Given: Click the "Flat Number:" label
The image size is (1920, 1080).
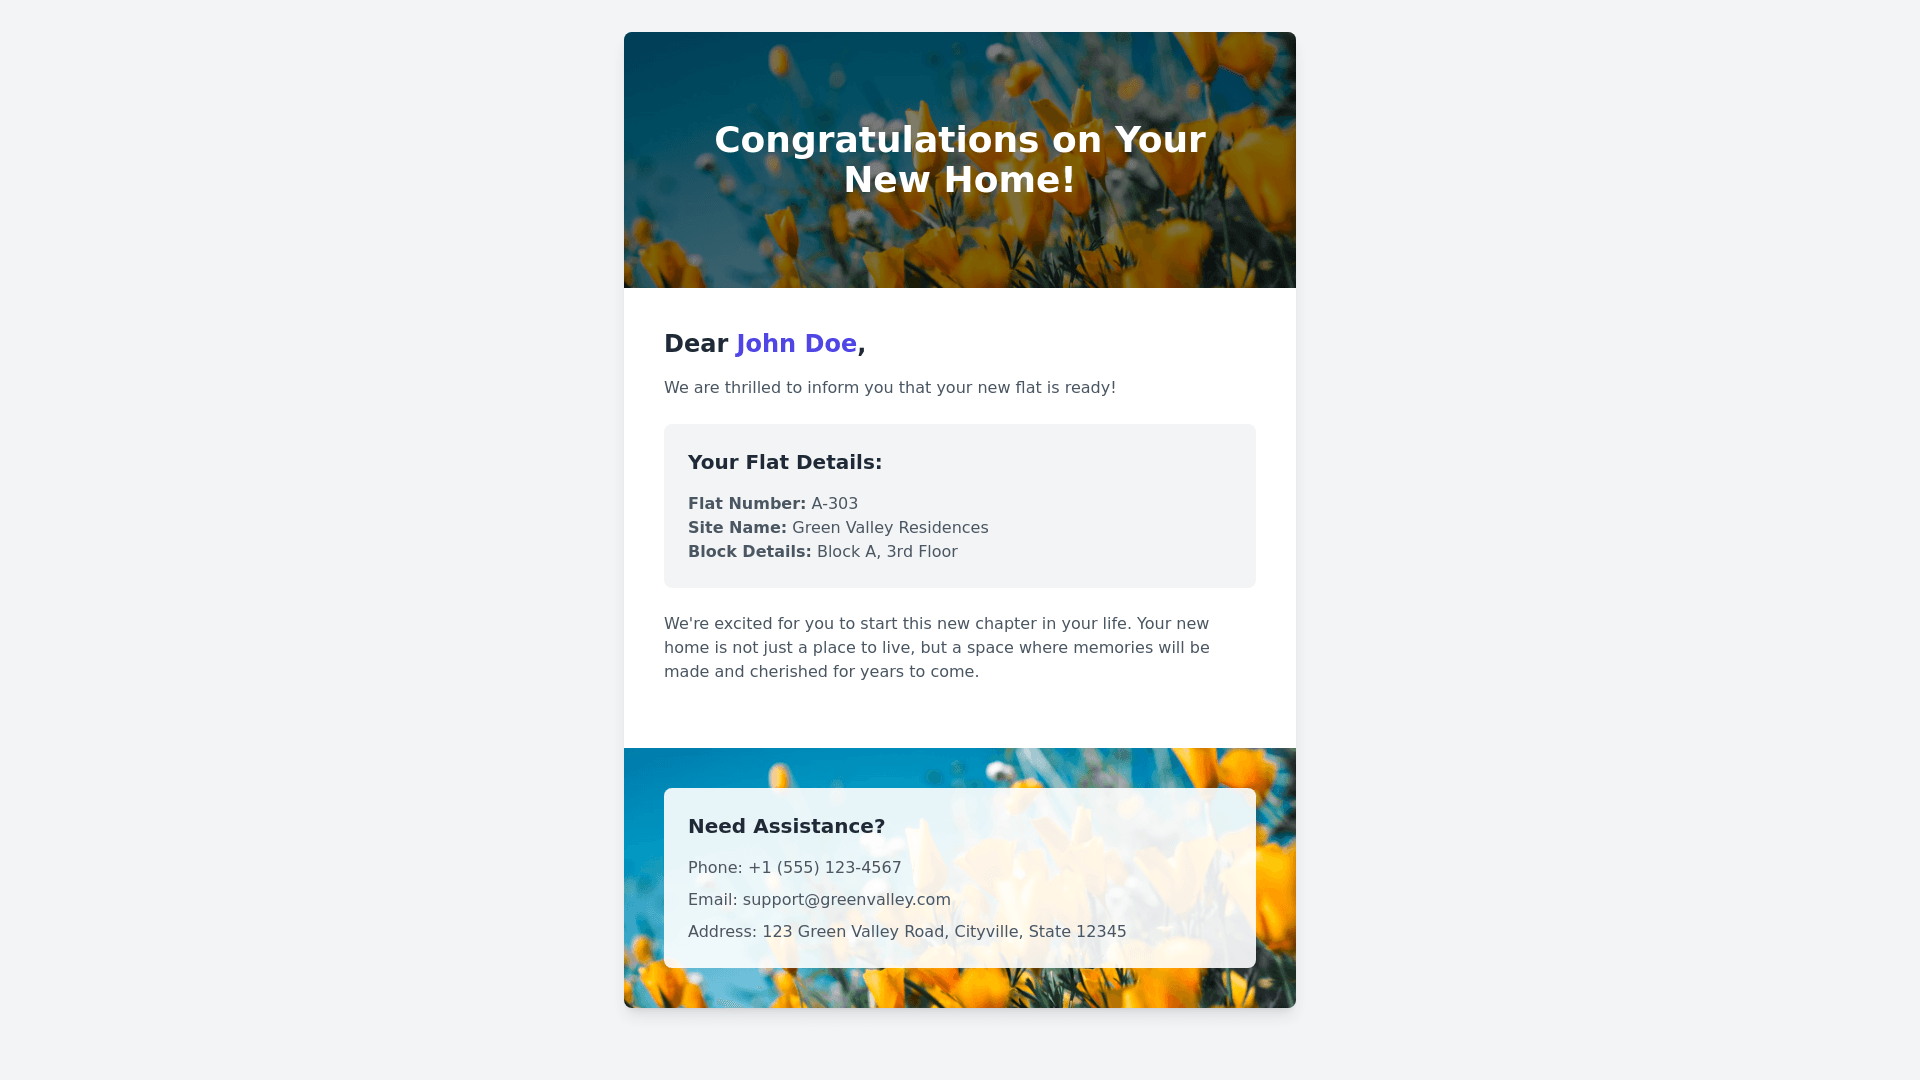Looking at the screenshot, I should point(746,504).
